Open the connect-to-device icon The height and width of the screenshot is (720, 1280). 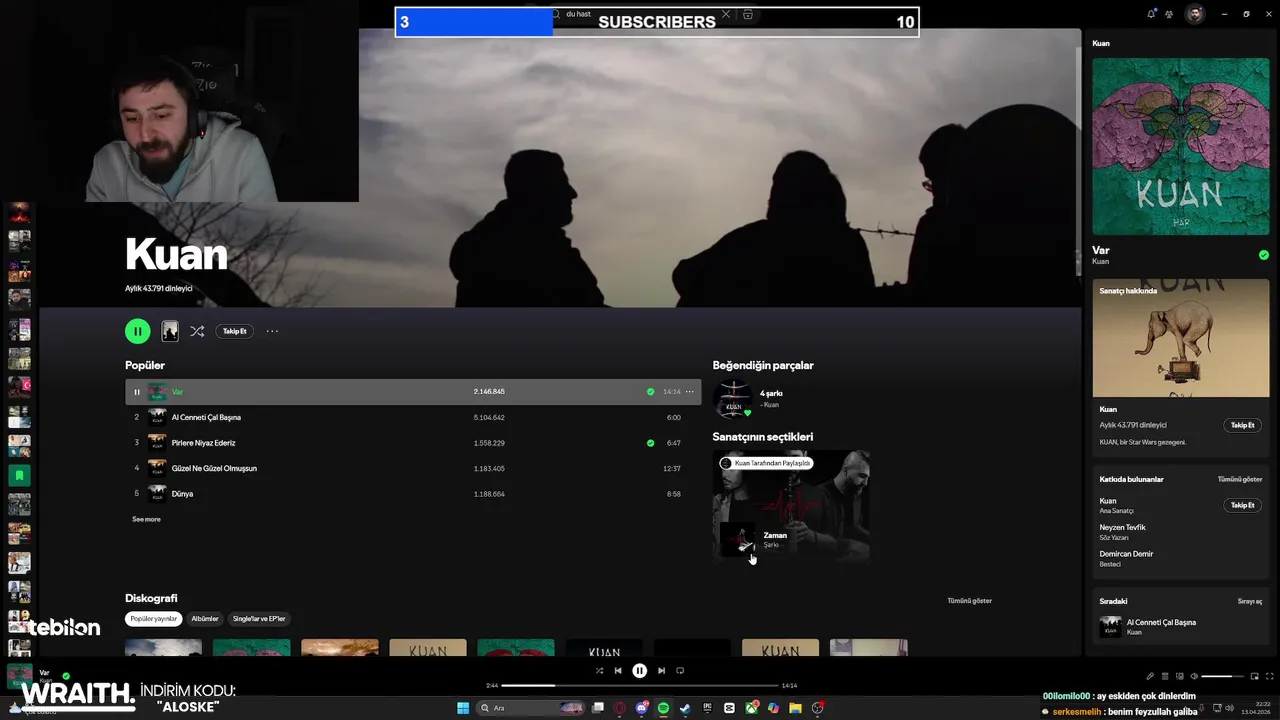[x=1179, y=677]
